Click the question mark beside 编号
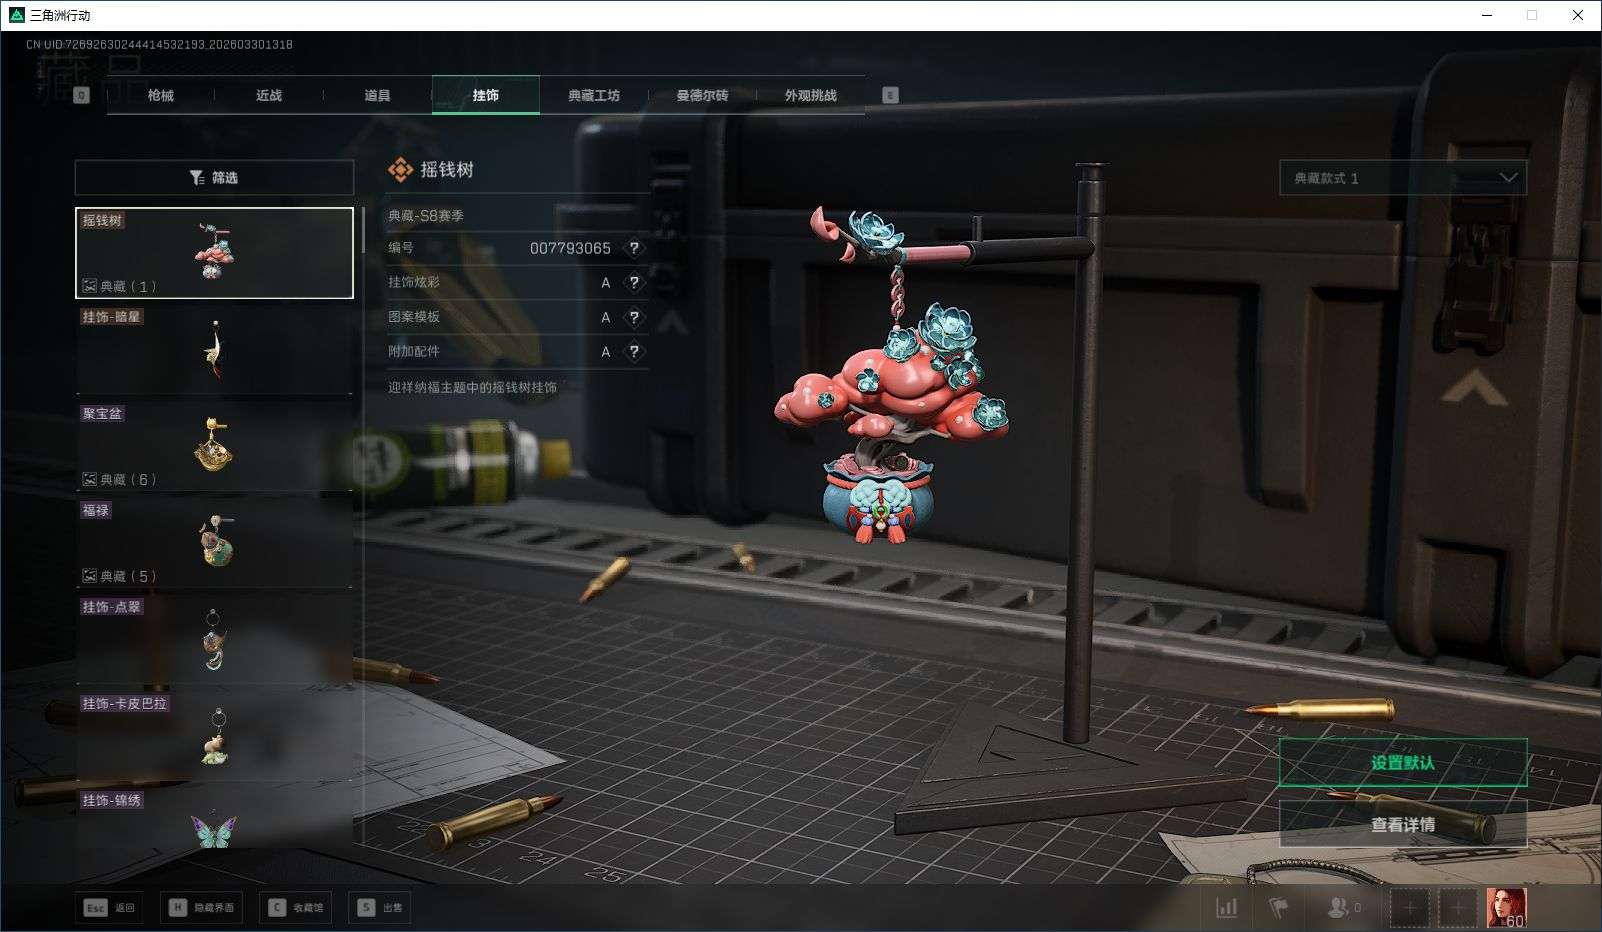Viewport: 1602px width, 932px height. point(633,248)
